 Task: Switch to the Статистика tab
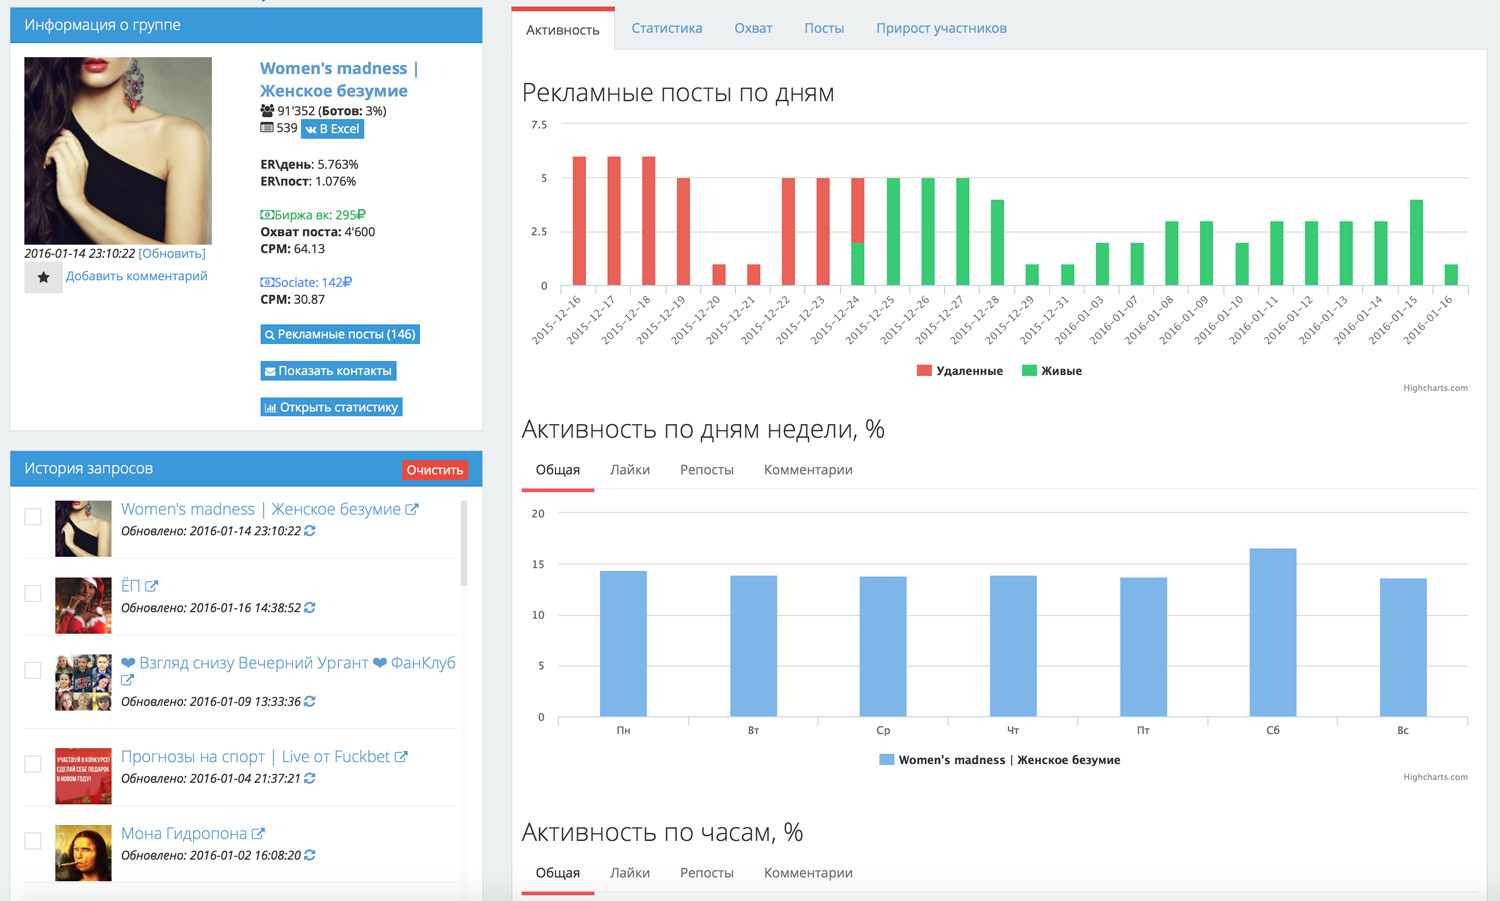(x=666, y=28)
